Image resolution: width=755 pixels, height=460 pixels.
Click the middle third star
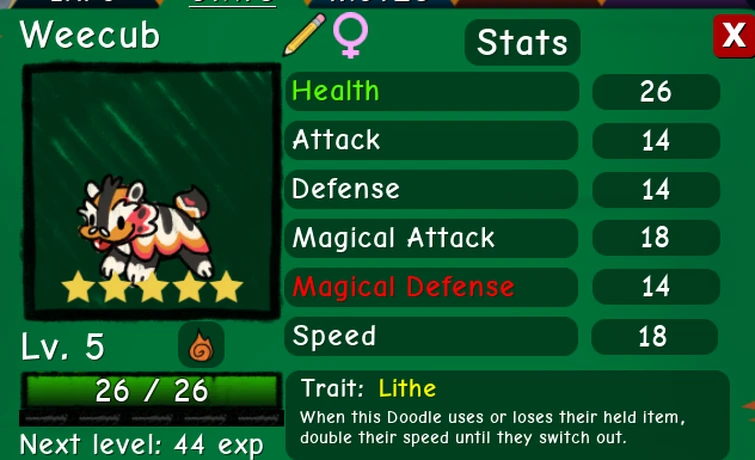152,287
